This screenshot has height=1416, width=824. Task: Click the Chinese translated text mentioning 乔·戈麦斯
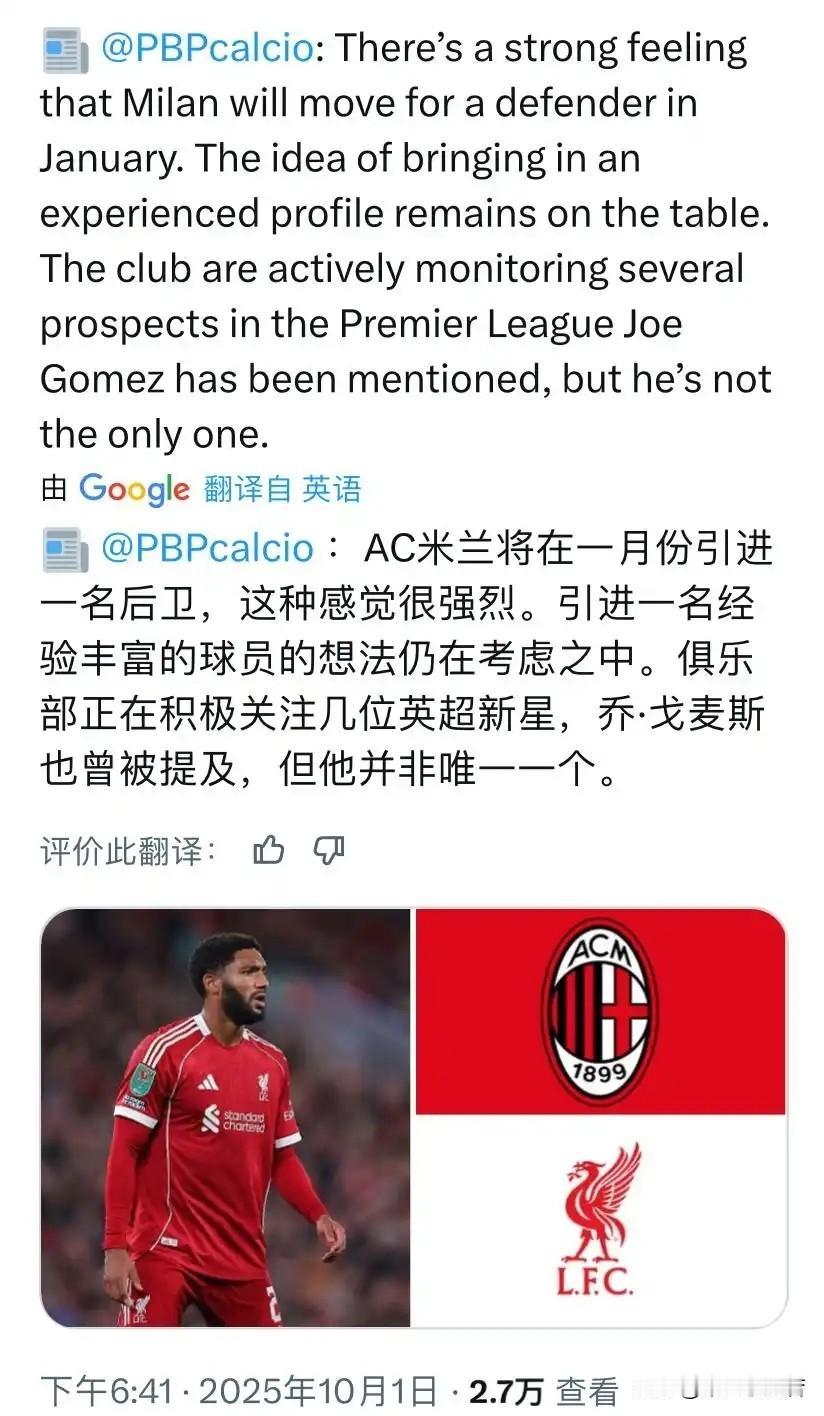click(x=405, y=659)
